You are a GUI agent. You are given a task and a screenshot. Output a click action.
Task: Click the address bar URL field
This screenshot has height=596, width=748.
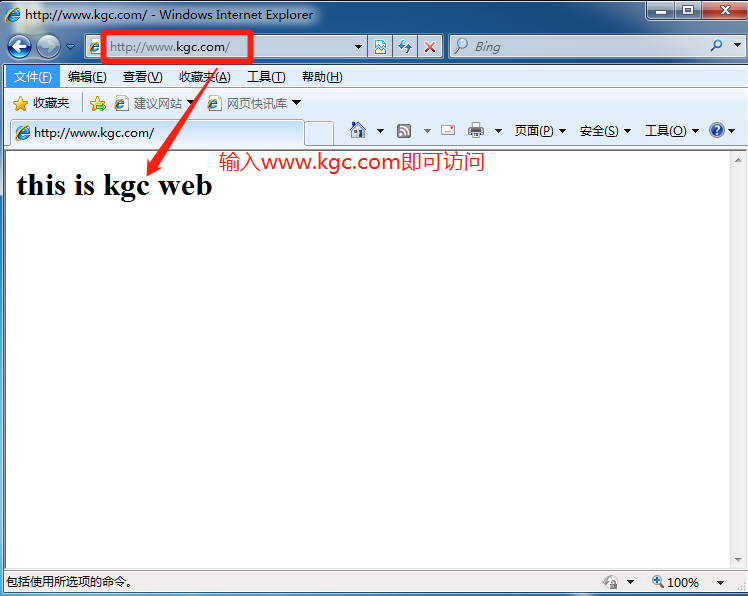[x=229, y=47]
